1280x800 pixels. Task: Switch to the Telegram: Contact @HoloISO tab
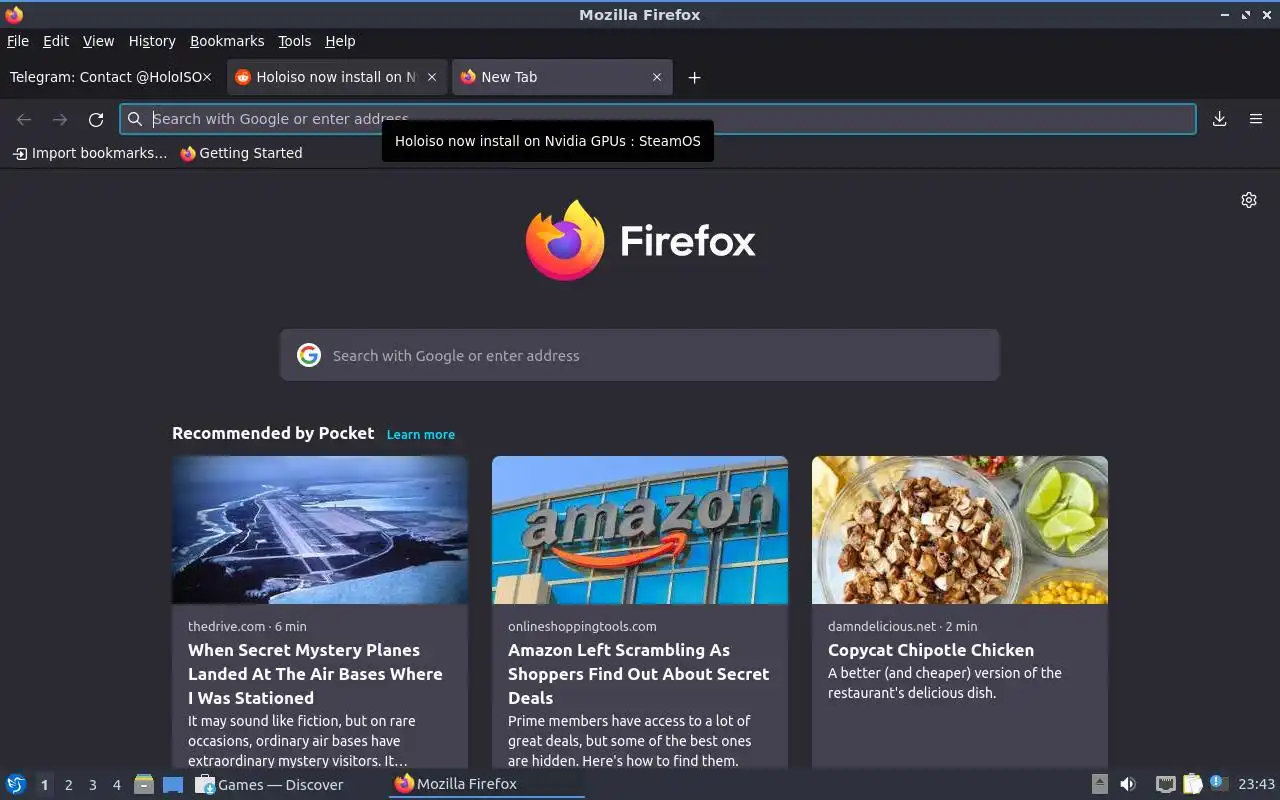pos(110,77)
